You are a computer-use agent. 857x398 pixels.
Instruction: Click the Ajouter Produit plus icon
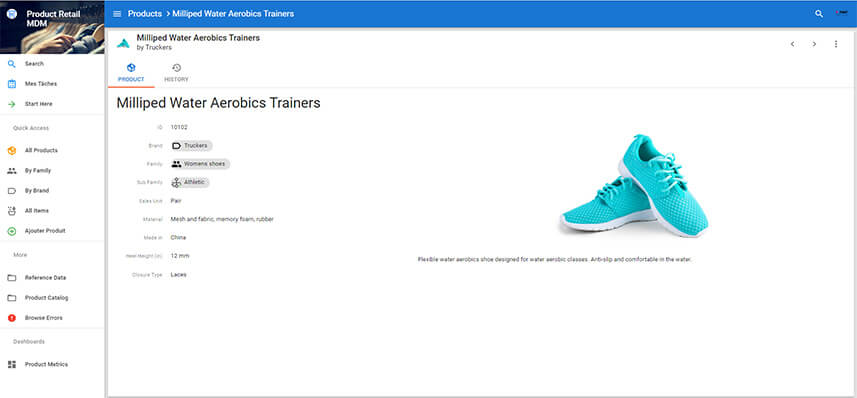pos(11,231)
